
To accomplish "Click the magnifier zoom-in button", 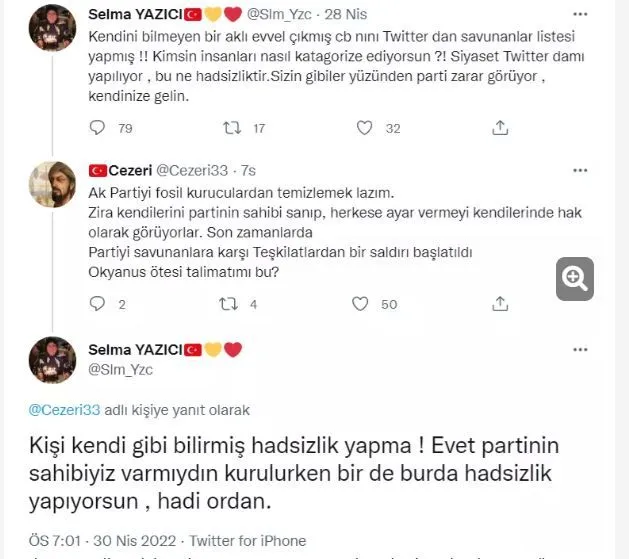I will point(574,279).
